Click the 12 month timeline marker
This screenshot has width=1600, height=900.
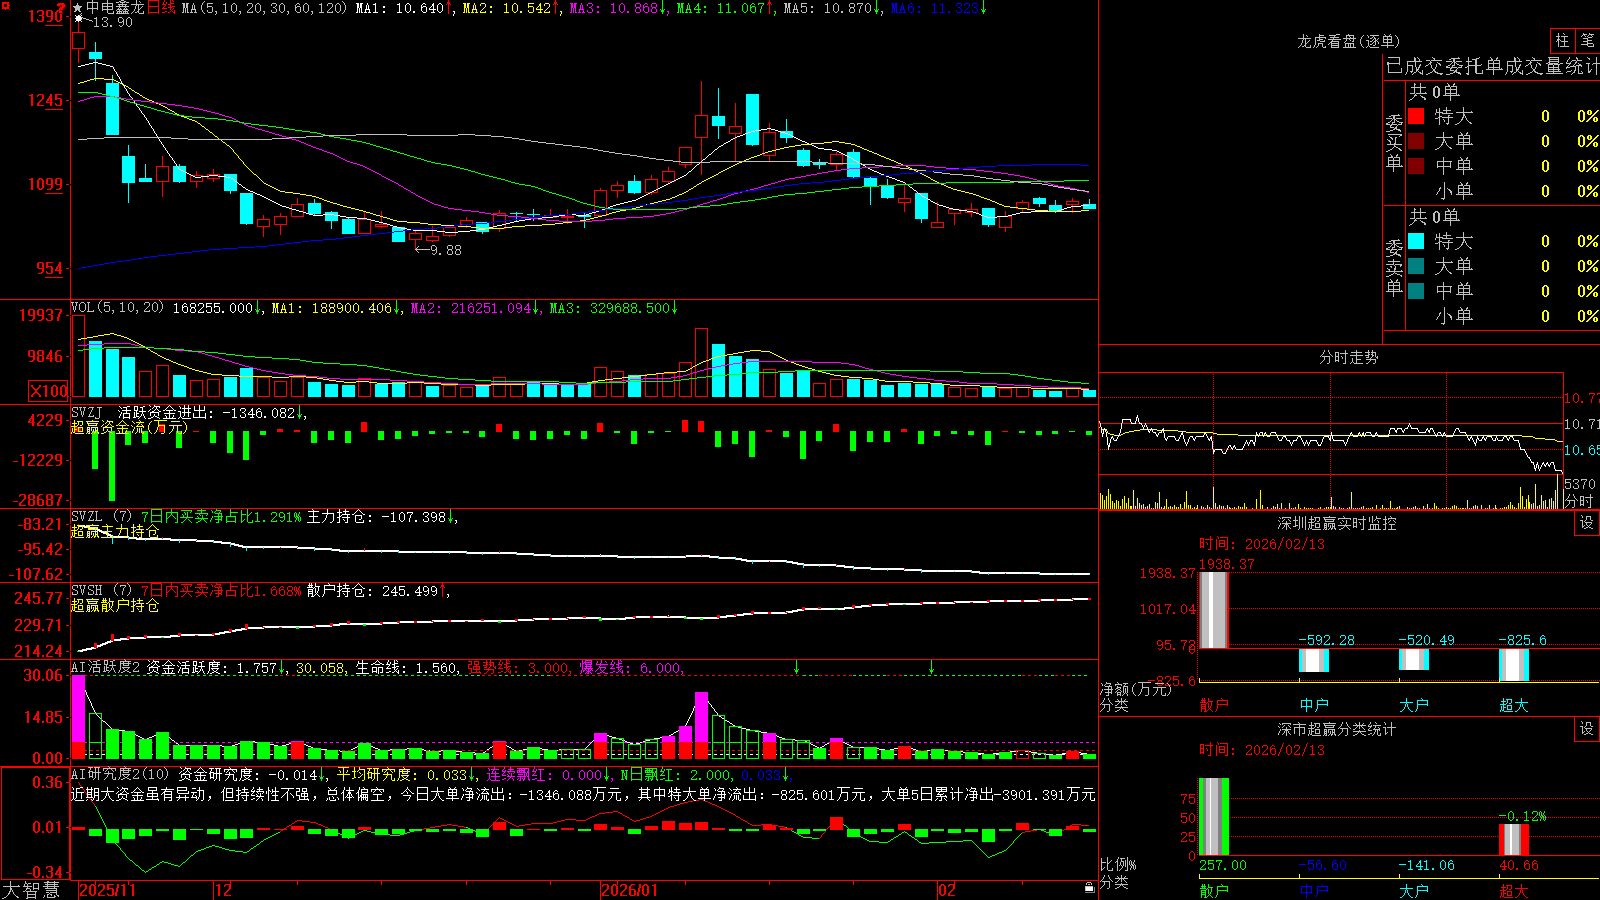(x=224, y=890)
